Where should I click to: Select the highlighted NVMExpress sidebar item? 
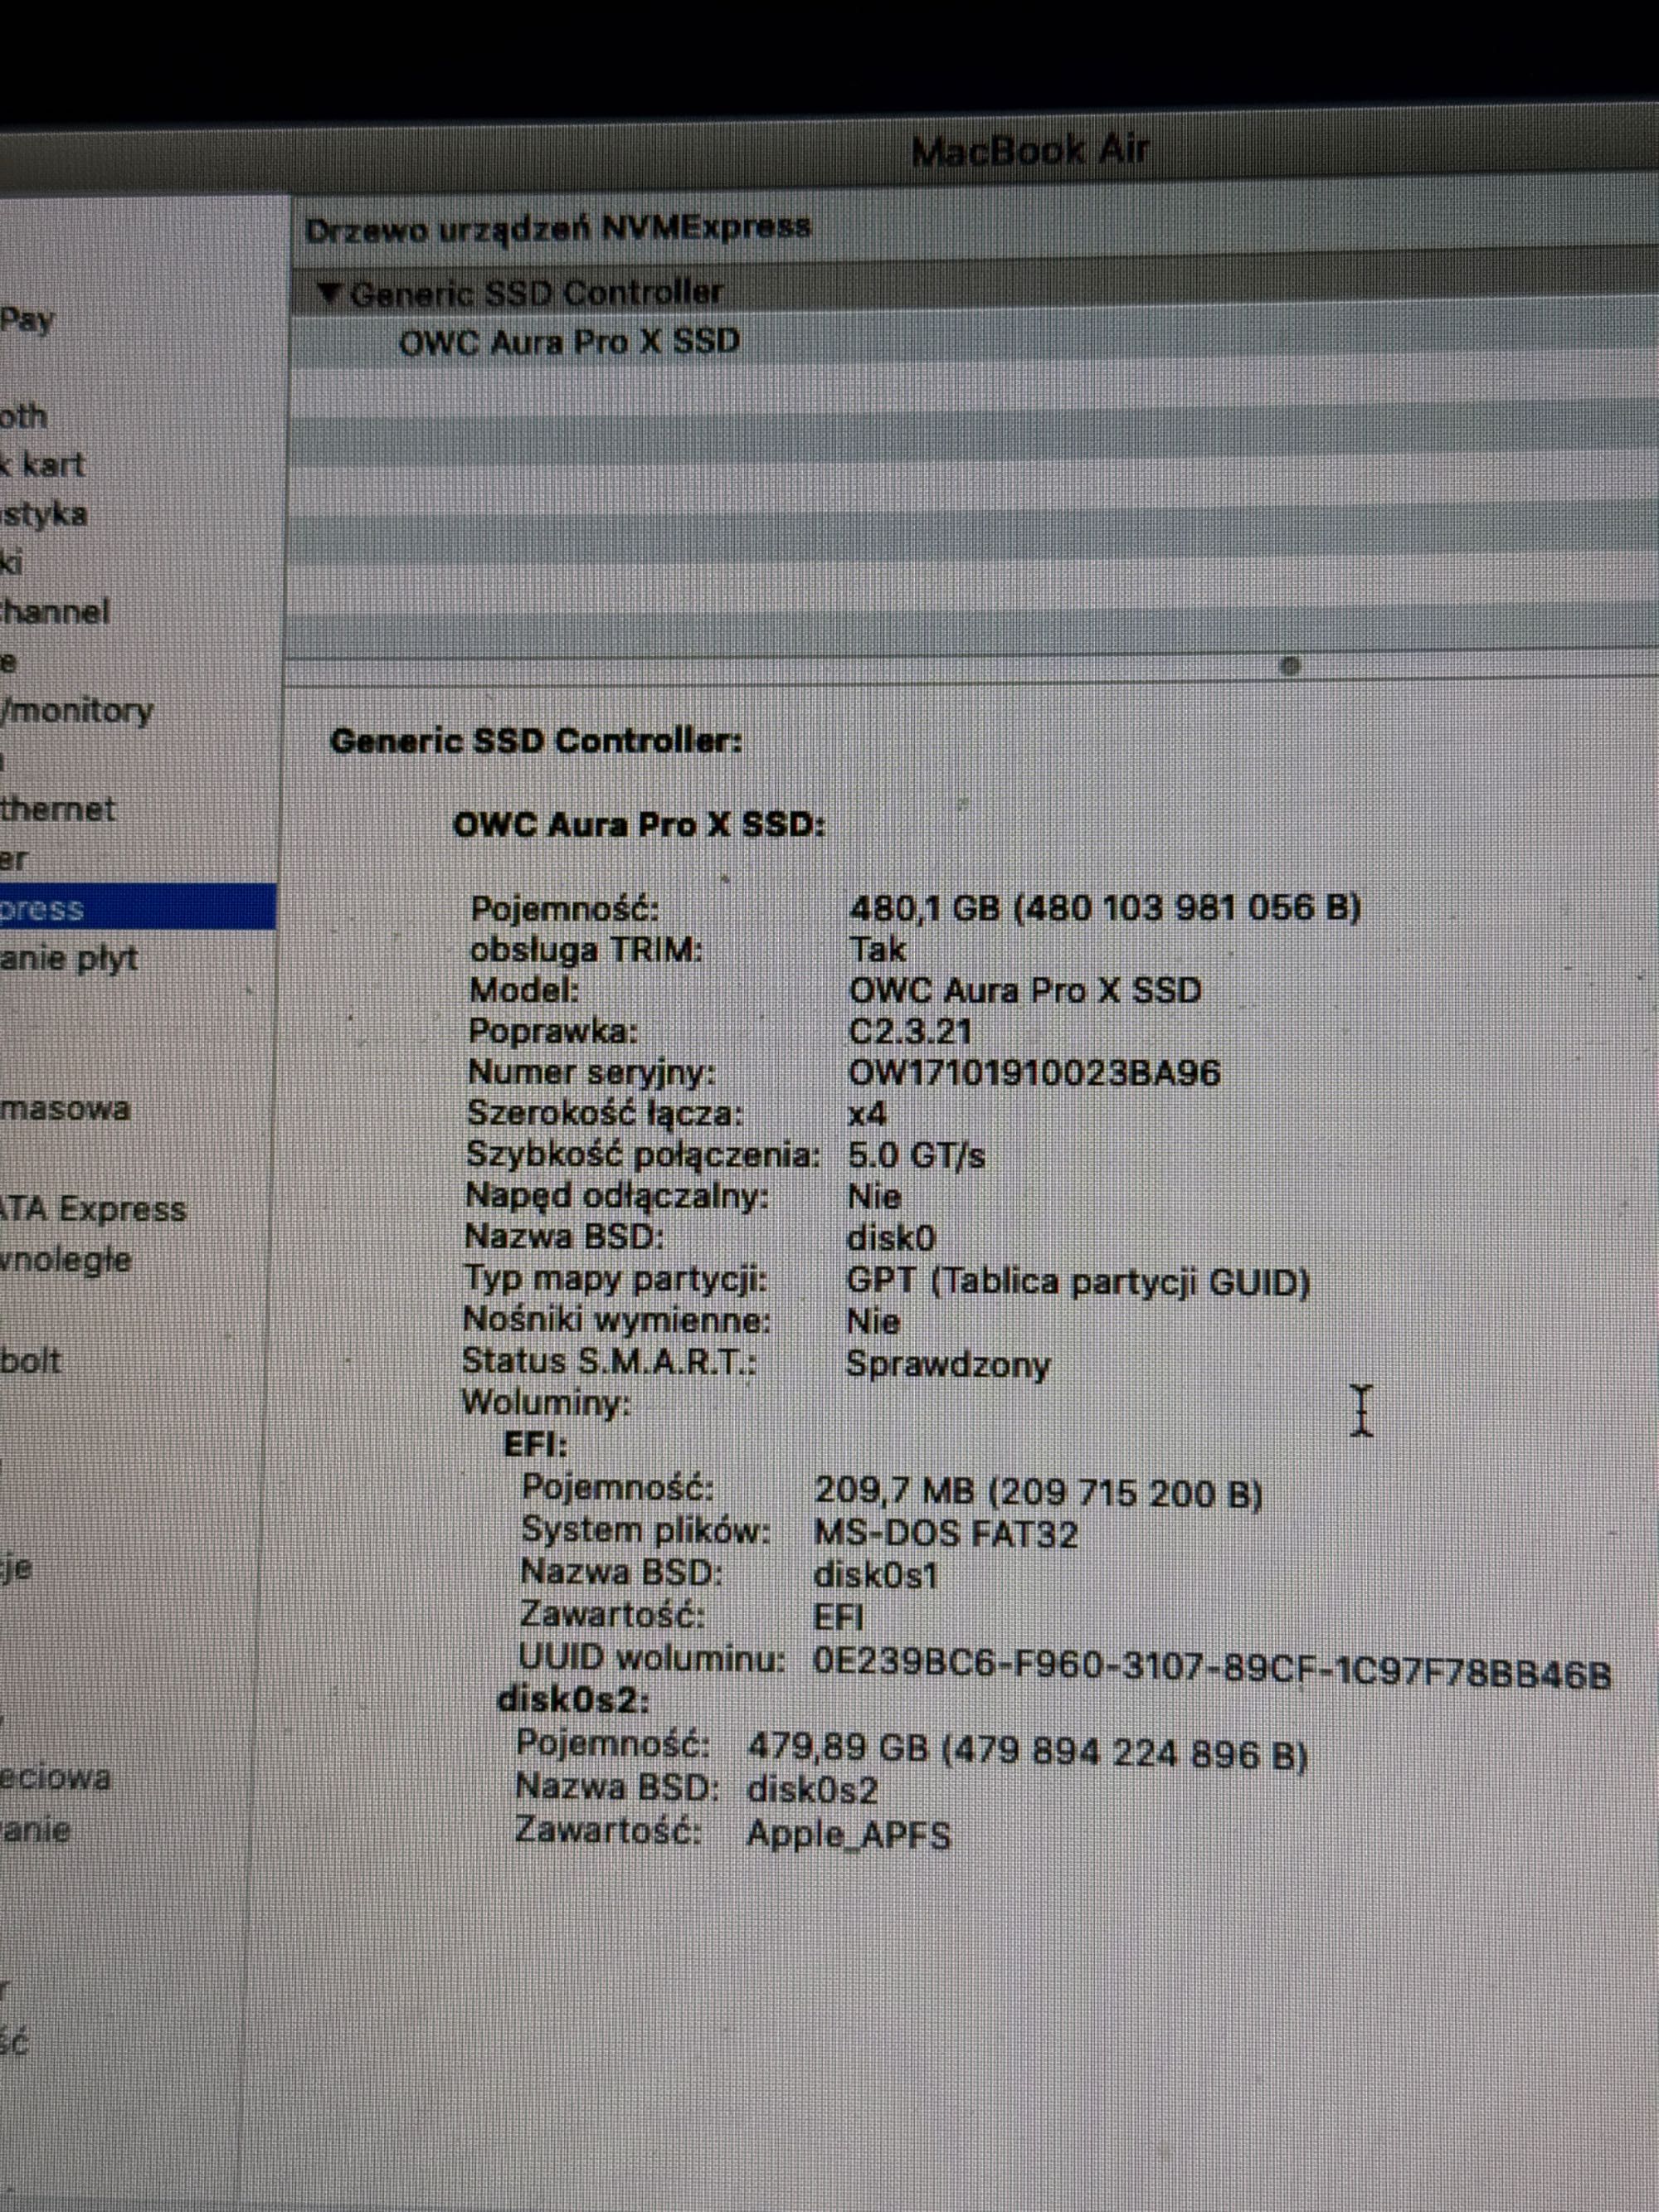[138, 907]
